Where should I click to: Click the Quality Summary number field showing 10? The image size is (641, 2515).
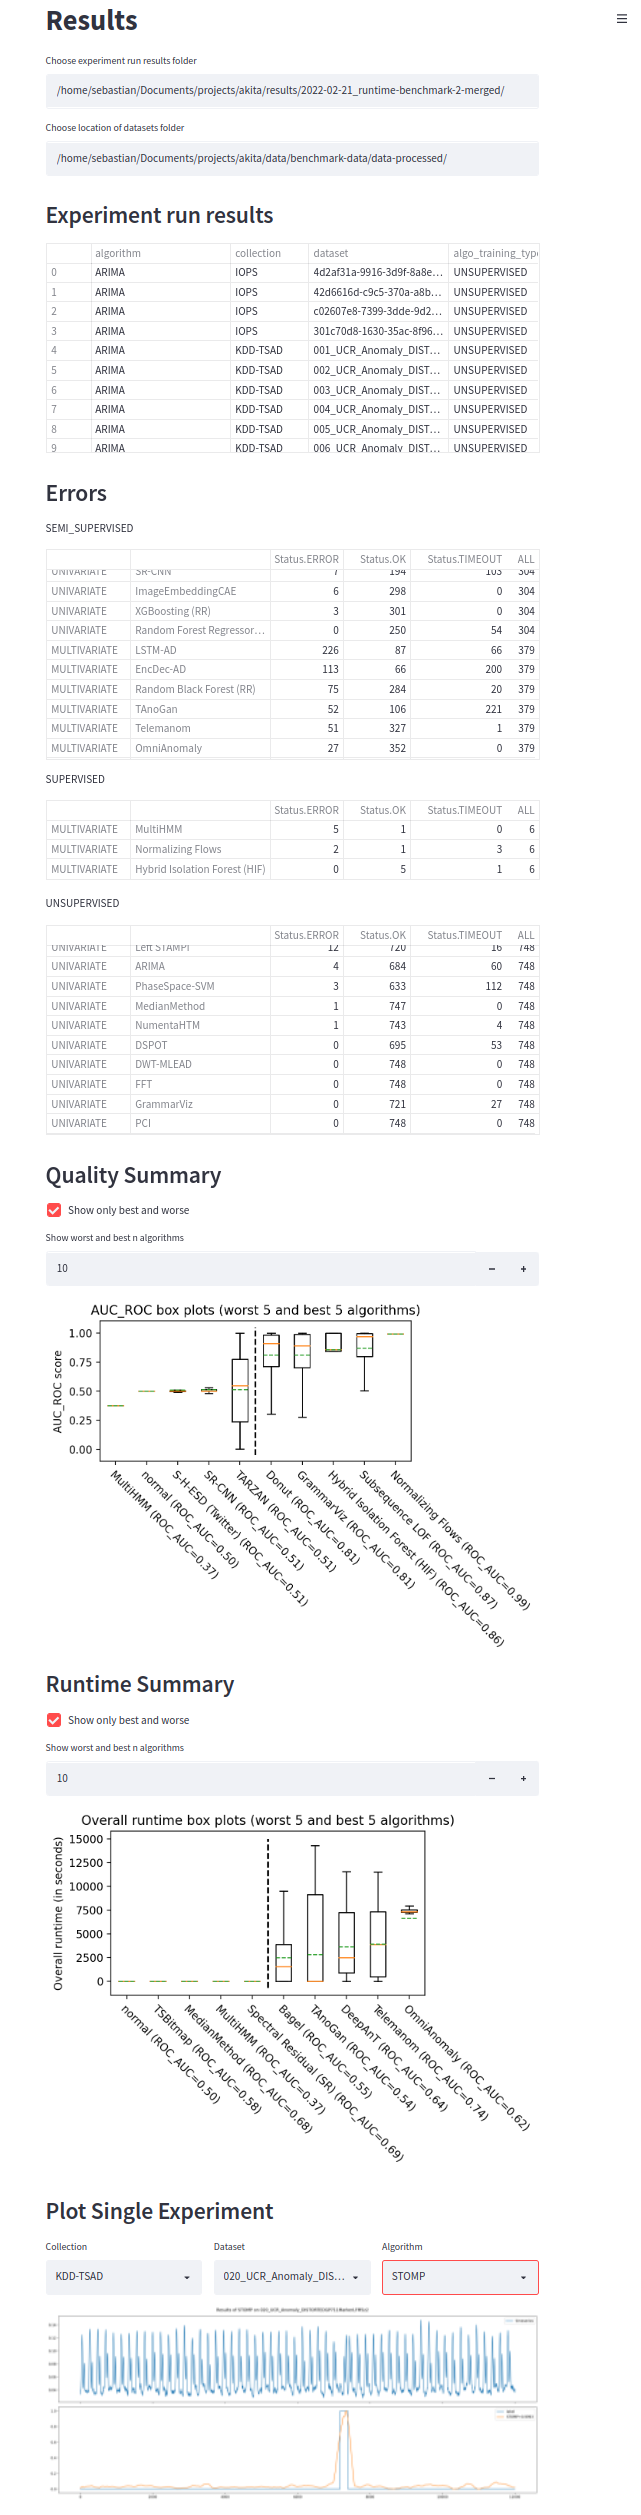pos(260,1269)
